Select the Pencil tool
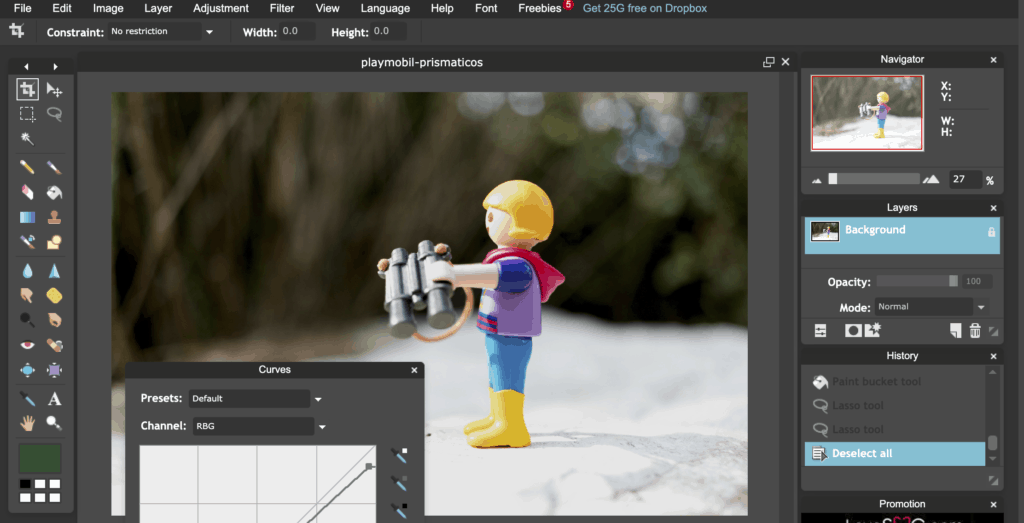Viewport: 1024px width, 523px height. click(x=27, y=167)
